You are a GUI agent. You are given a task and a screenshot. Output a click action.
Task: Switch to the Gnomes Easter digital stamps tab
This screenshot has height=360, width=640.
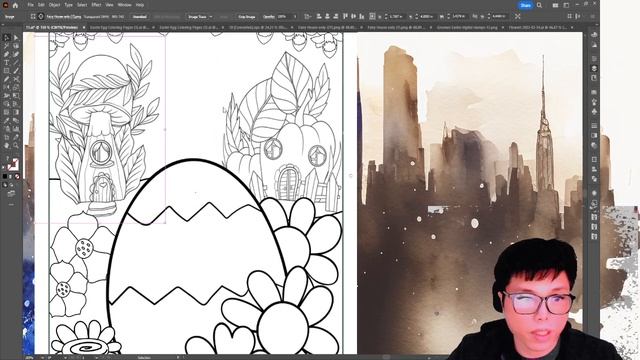point(467,27)
